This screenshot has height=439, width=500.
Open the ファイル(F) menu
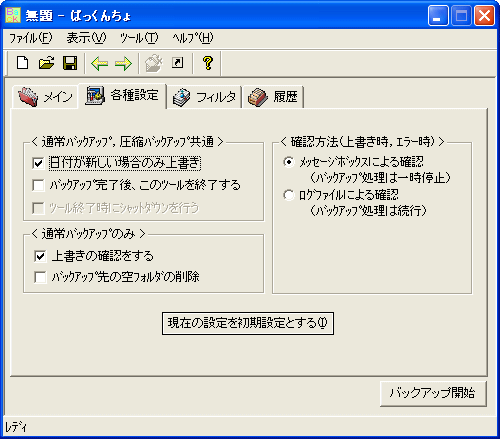(31, 38)
